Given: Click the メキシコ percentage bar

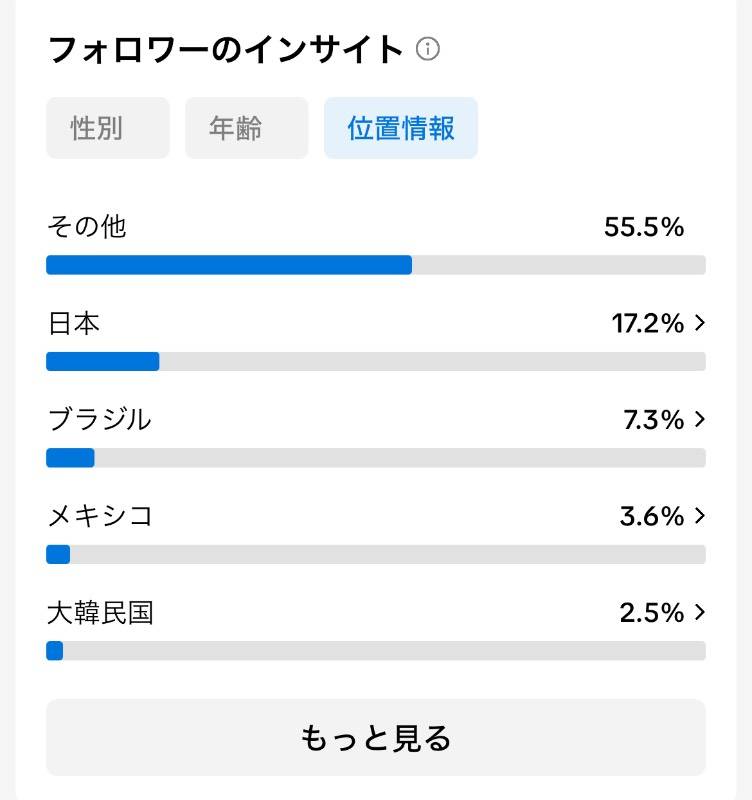Looking at the screenshot, I should point(376,554).
